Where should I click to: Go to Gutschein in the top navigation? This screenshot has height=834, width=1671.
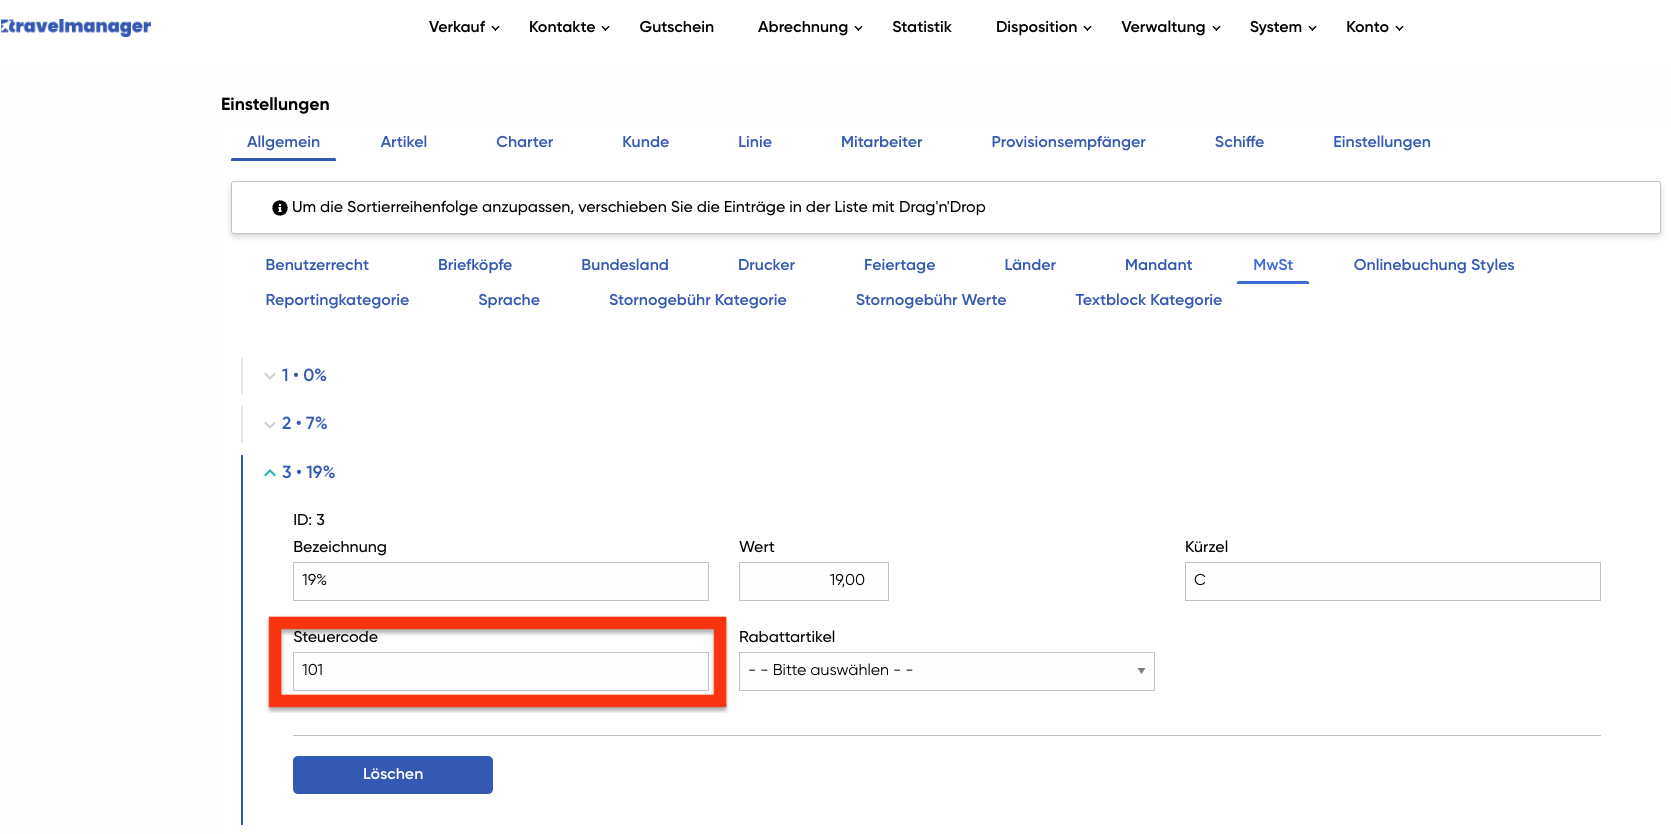677,27
